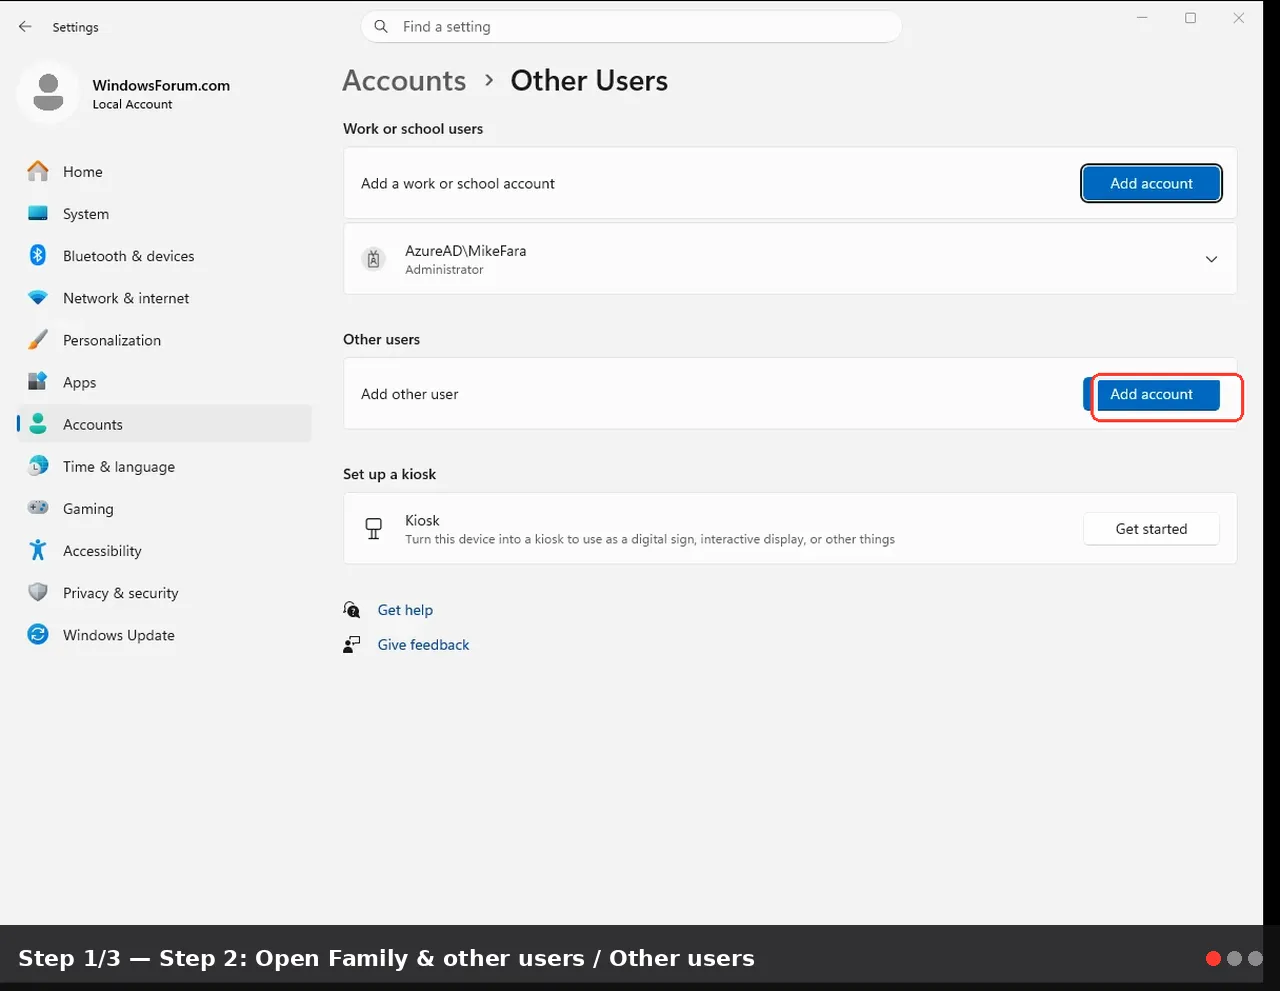The width and height of the screenshot is (1280, 991).
Task: Click the search magnifier icon
Action: pos(381,27)
